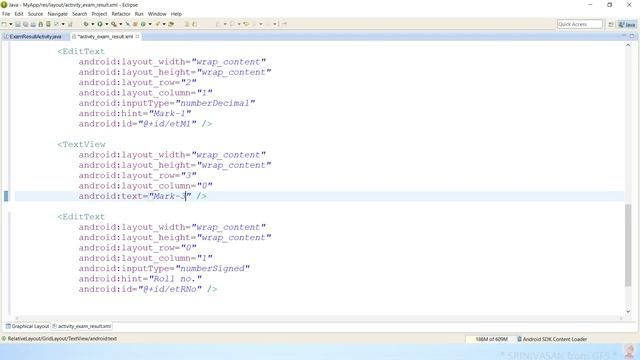Click the green Run icon
640x360 pixels.
[x=100, y=24]
